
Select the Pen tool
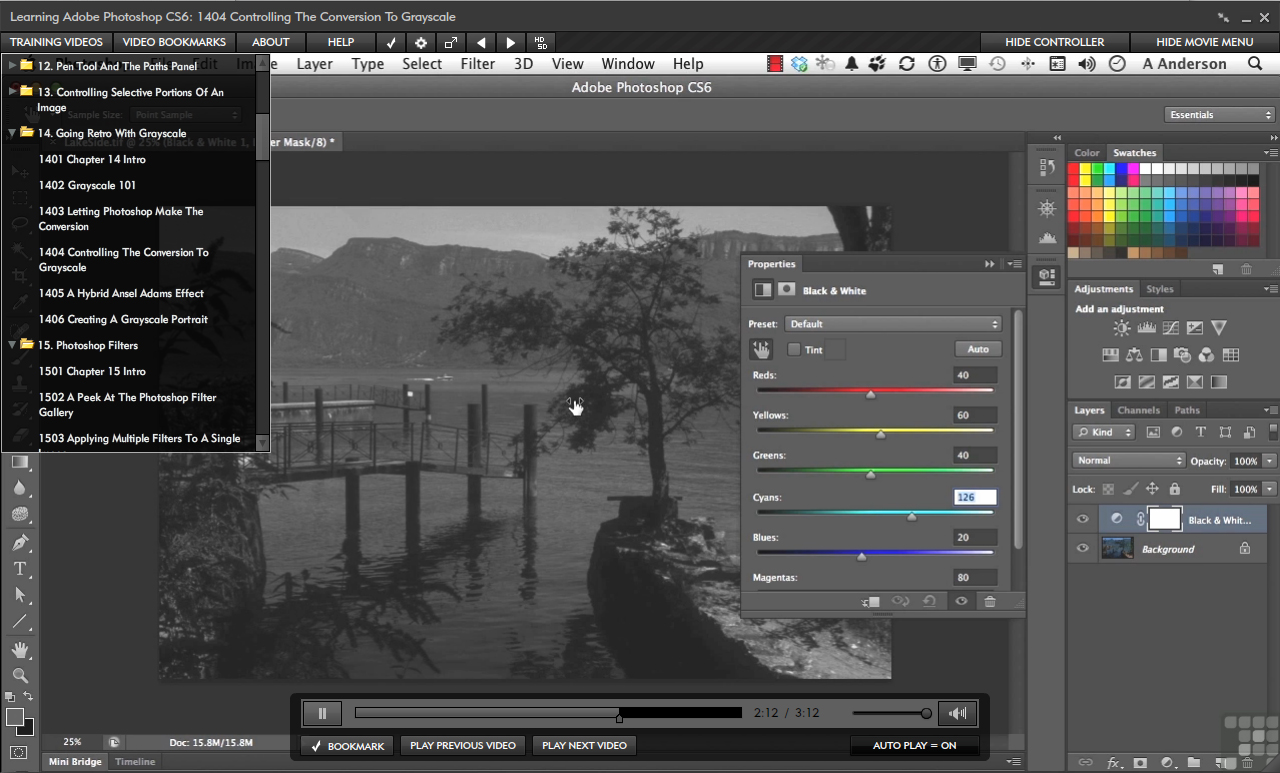[x=20, y=542]
